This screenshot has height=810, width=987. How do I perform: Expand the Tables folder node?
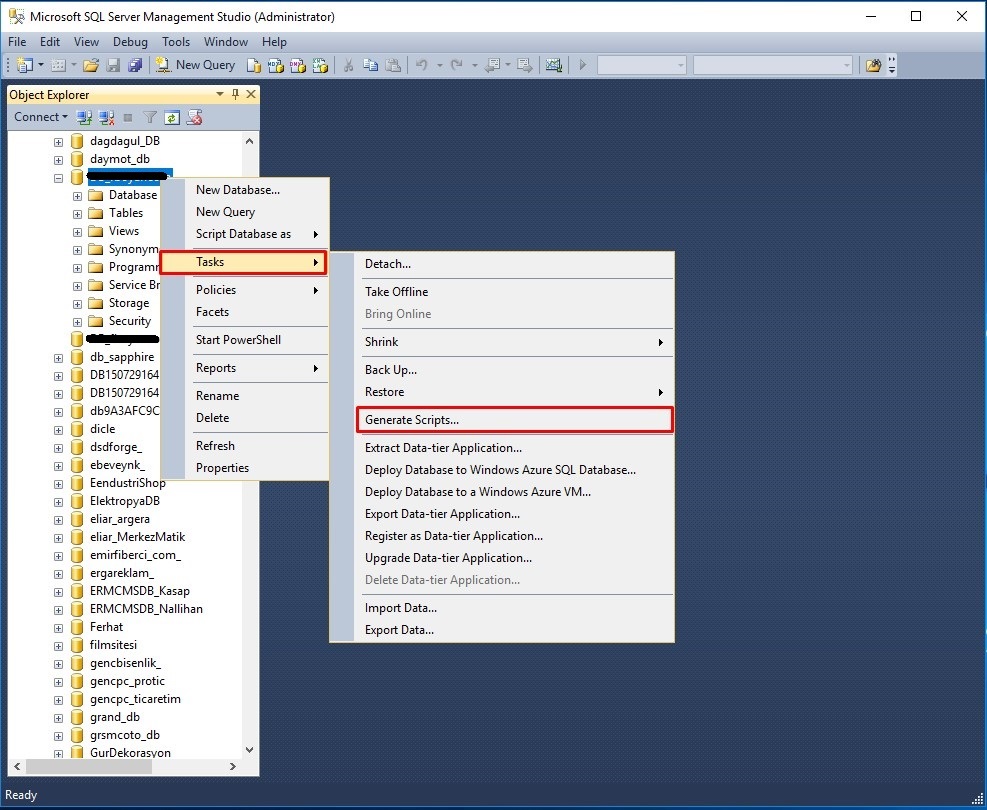[x=77, y=215]
